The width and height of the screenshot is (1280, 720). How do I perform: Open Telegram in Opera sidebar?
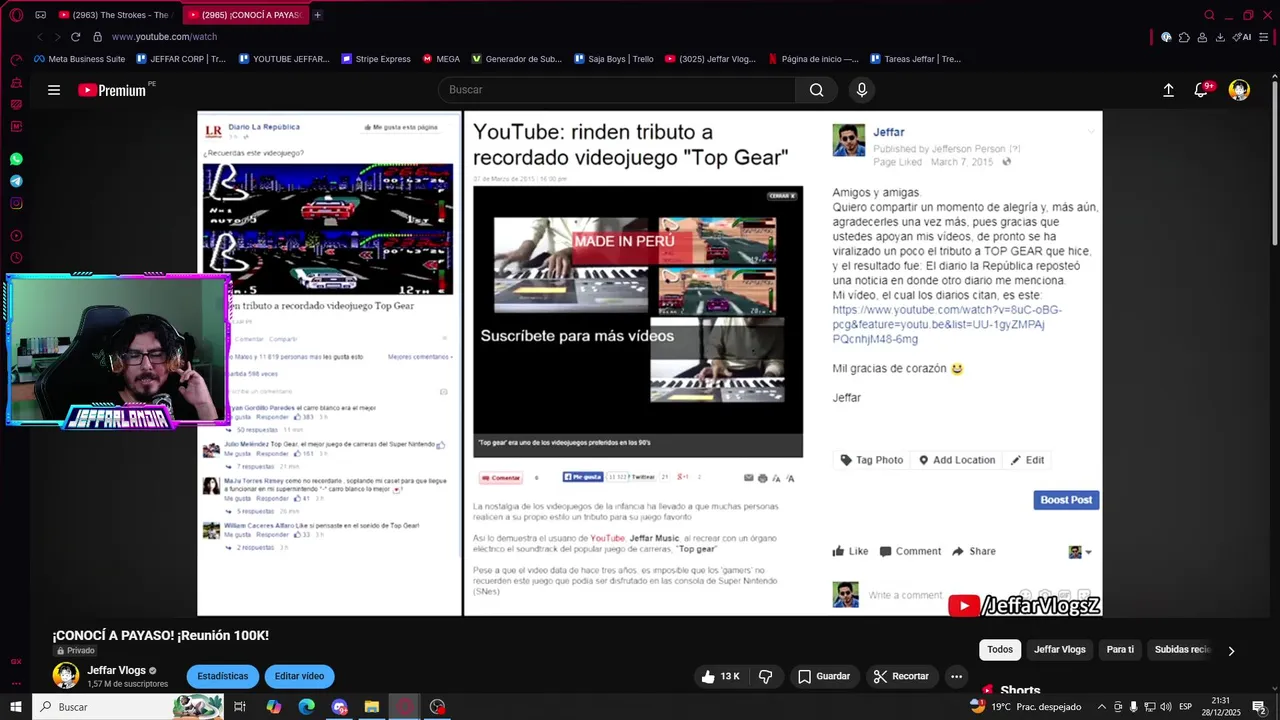[x=16, y=181]
